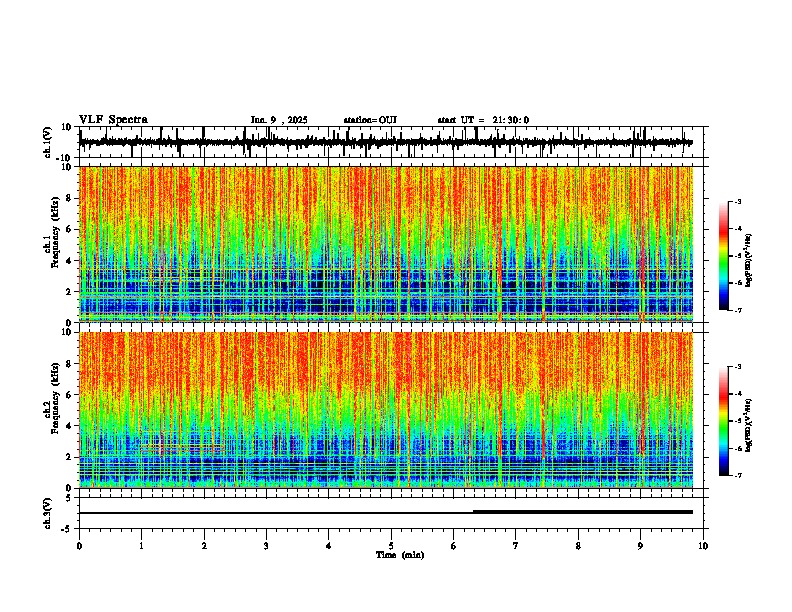Click the '5' tick on time axis
Viewport: 792px width, 612px height.
coord(391,546)
